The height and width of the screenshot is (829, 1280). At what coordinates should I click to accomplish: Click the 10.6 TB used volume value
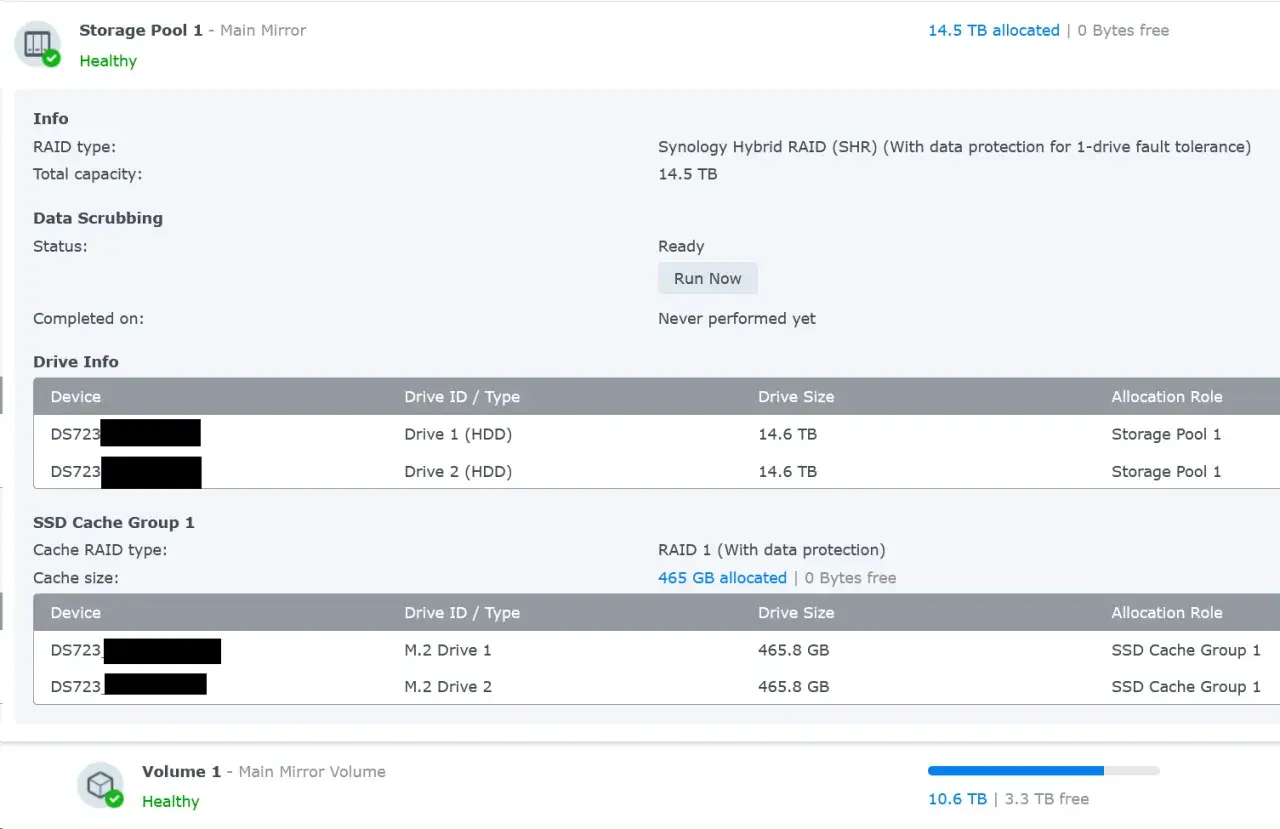pyautogui.click(x=957, y=799)
